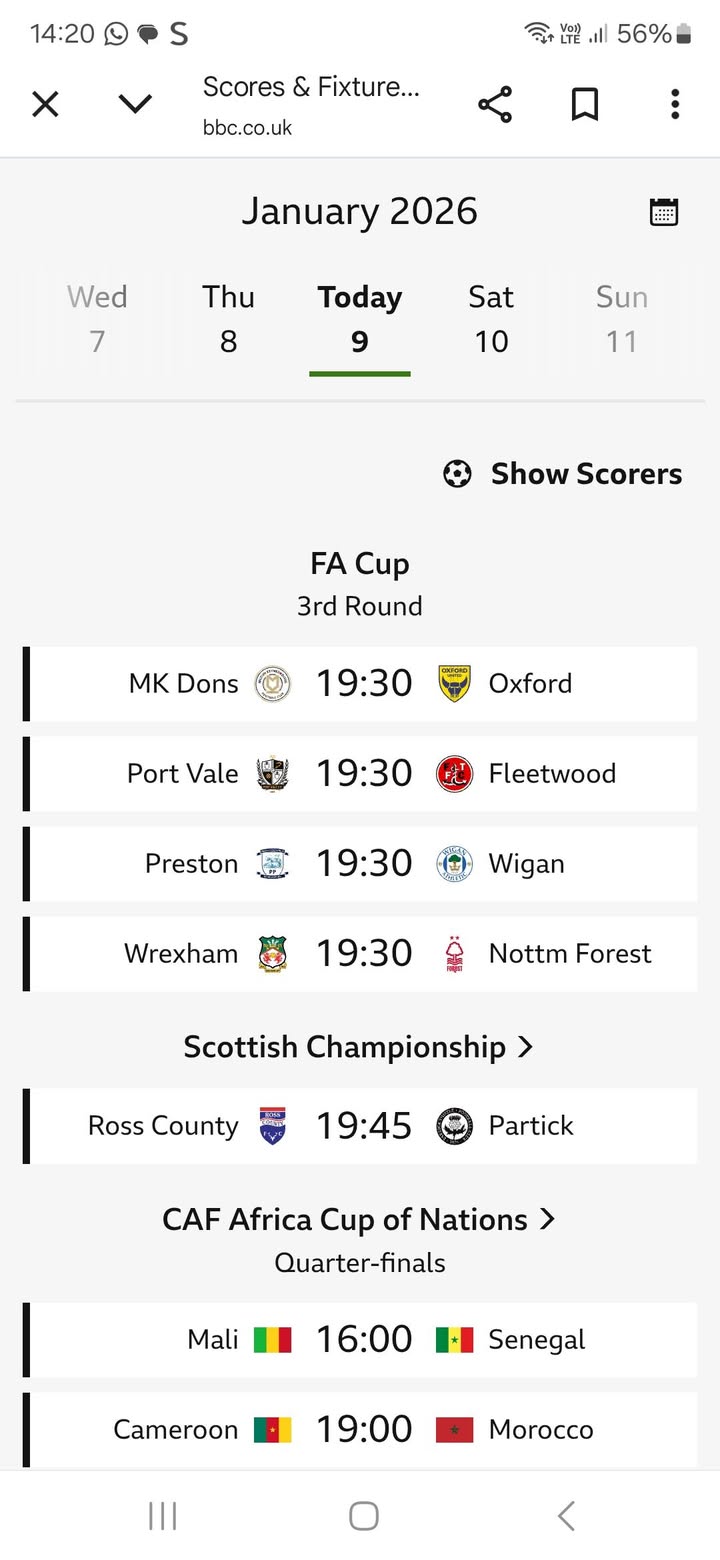The width and height of the screenshot is (720, 1560).
Task: Expand the down chevron beside the page title
Action: pyautogui.click(x=135, y=104)
